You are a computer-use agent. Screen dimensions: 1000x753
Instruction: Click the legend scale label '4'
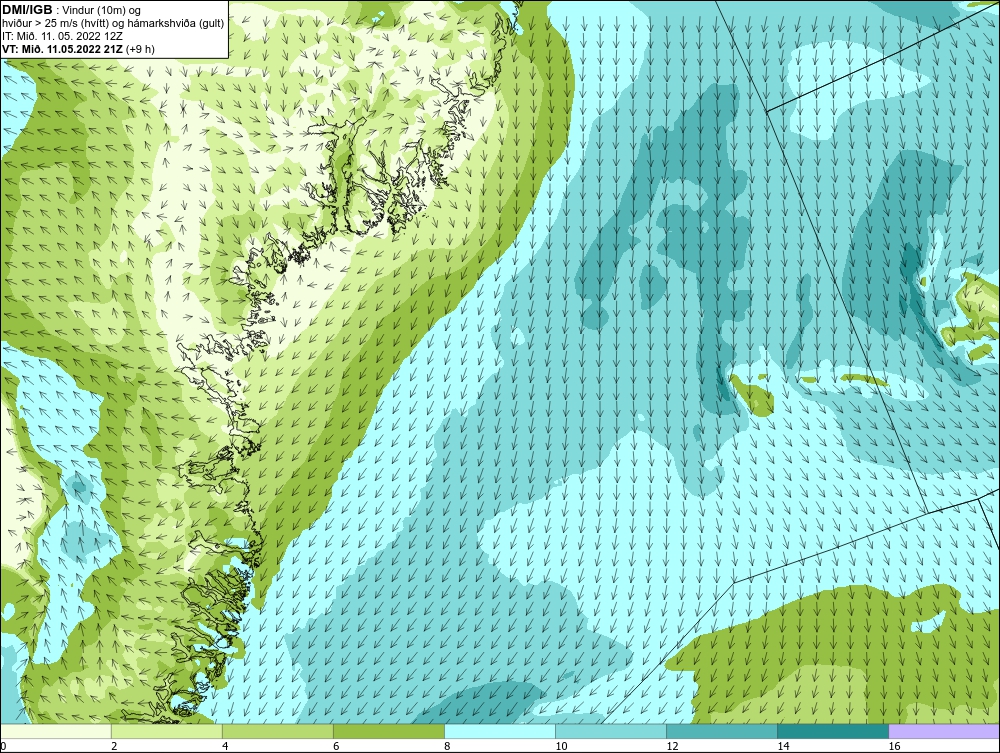[x=225, y=746]
